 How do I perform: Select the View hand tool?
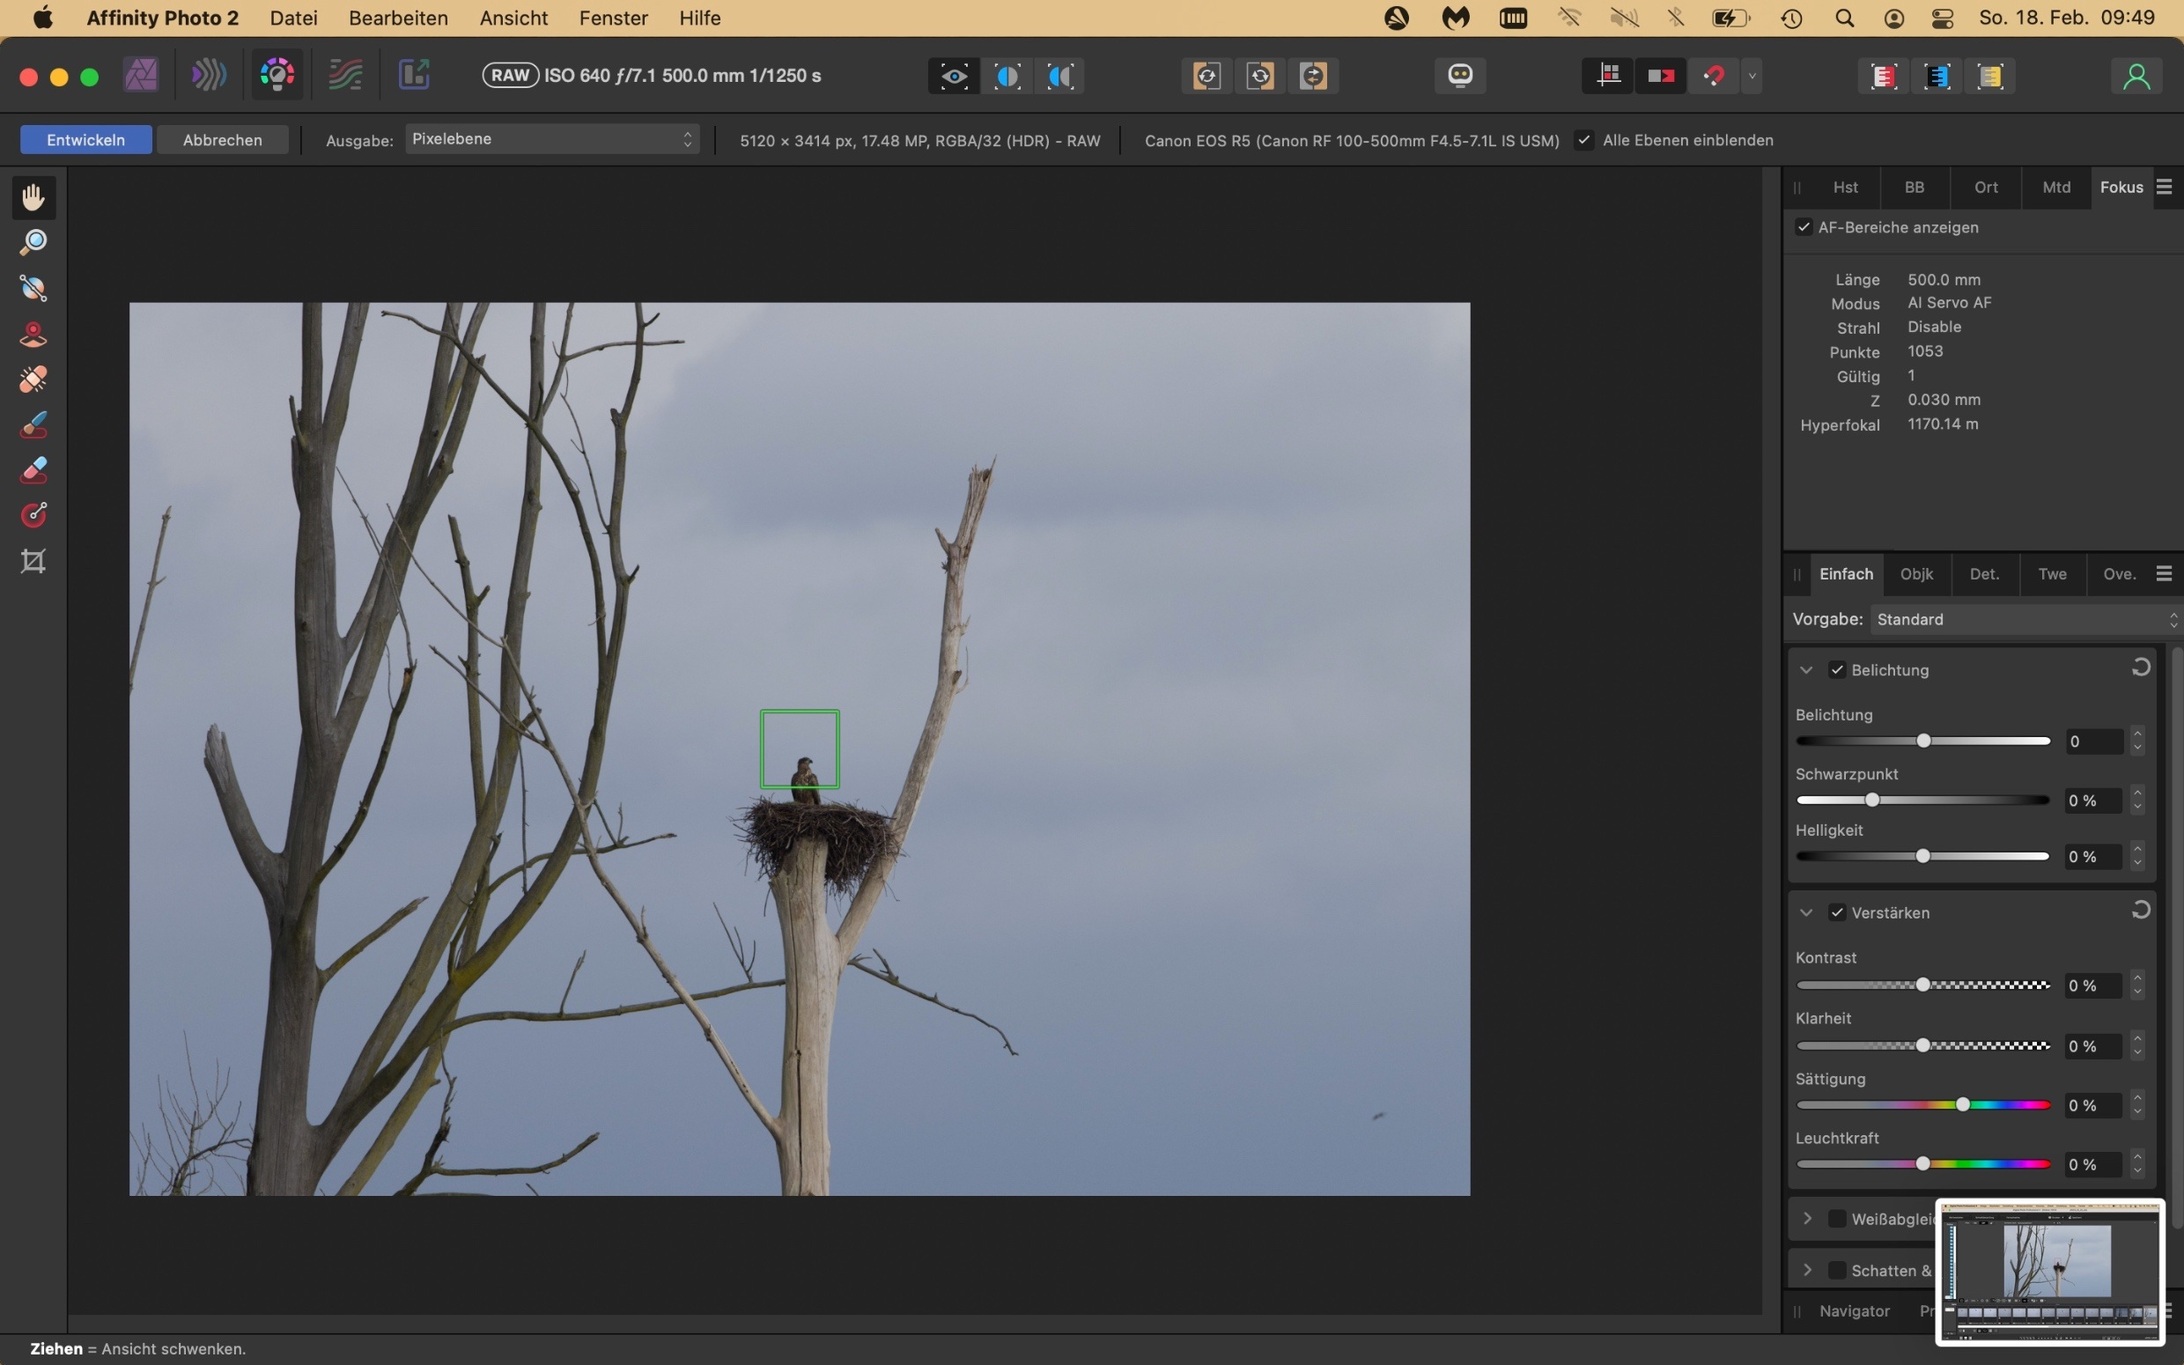tap(33, 197)
